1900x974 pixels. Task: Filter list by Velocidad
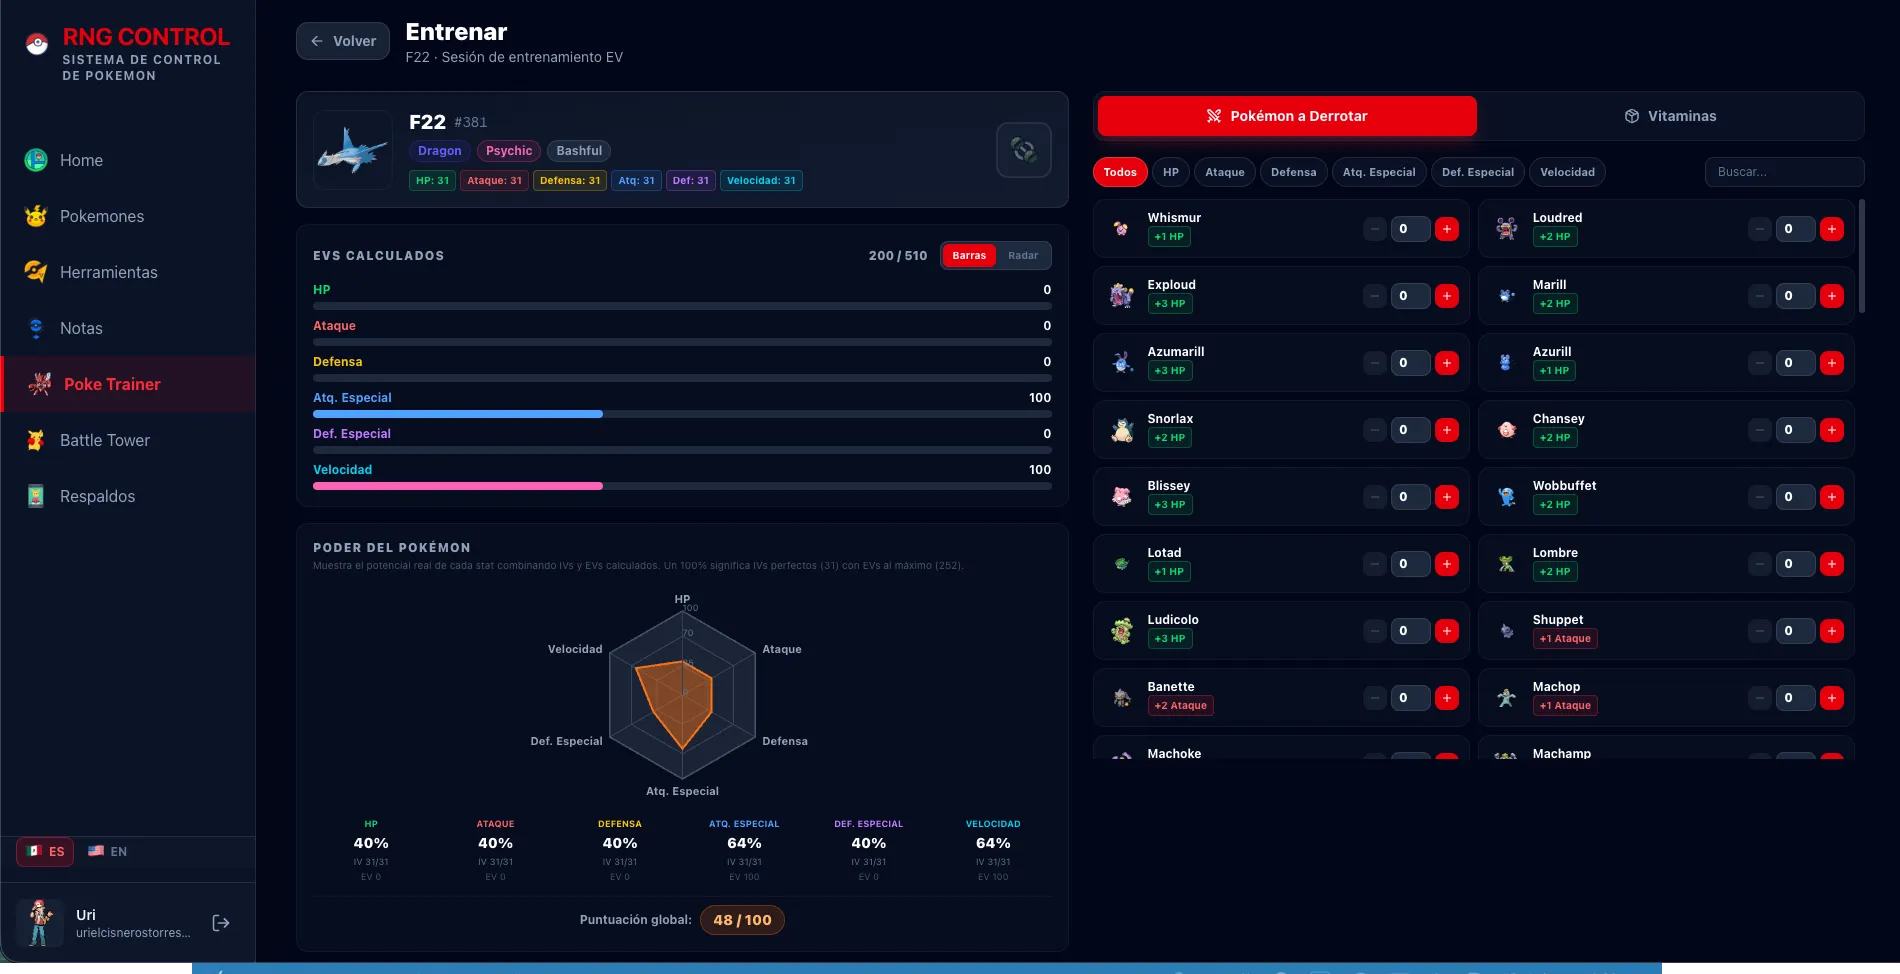coord(1568,172)
